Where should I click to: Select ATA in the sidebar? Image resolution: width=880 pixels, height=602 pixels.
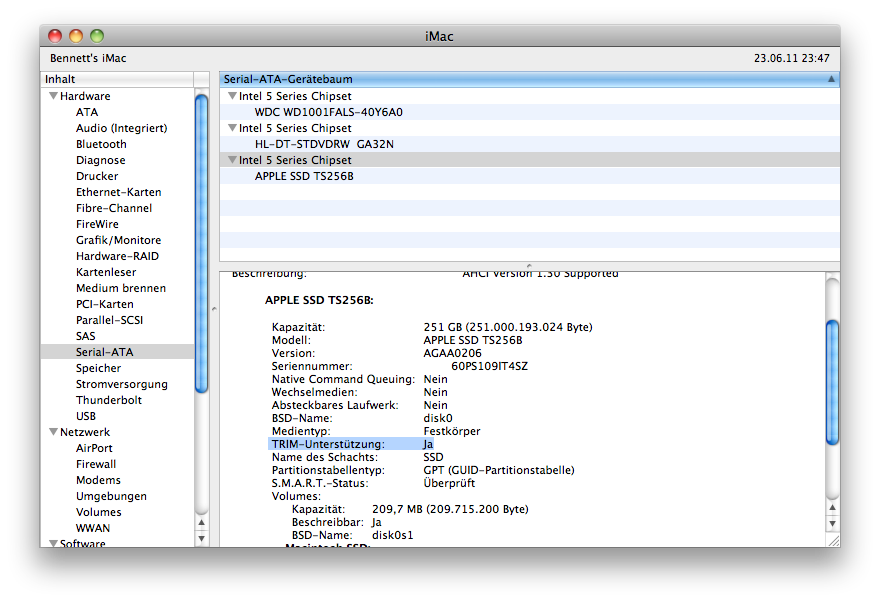[x=87, y=112]
